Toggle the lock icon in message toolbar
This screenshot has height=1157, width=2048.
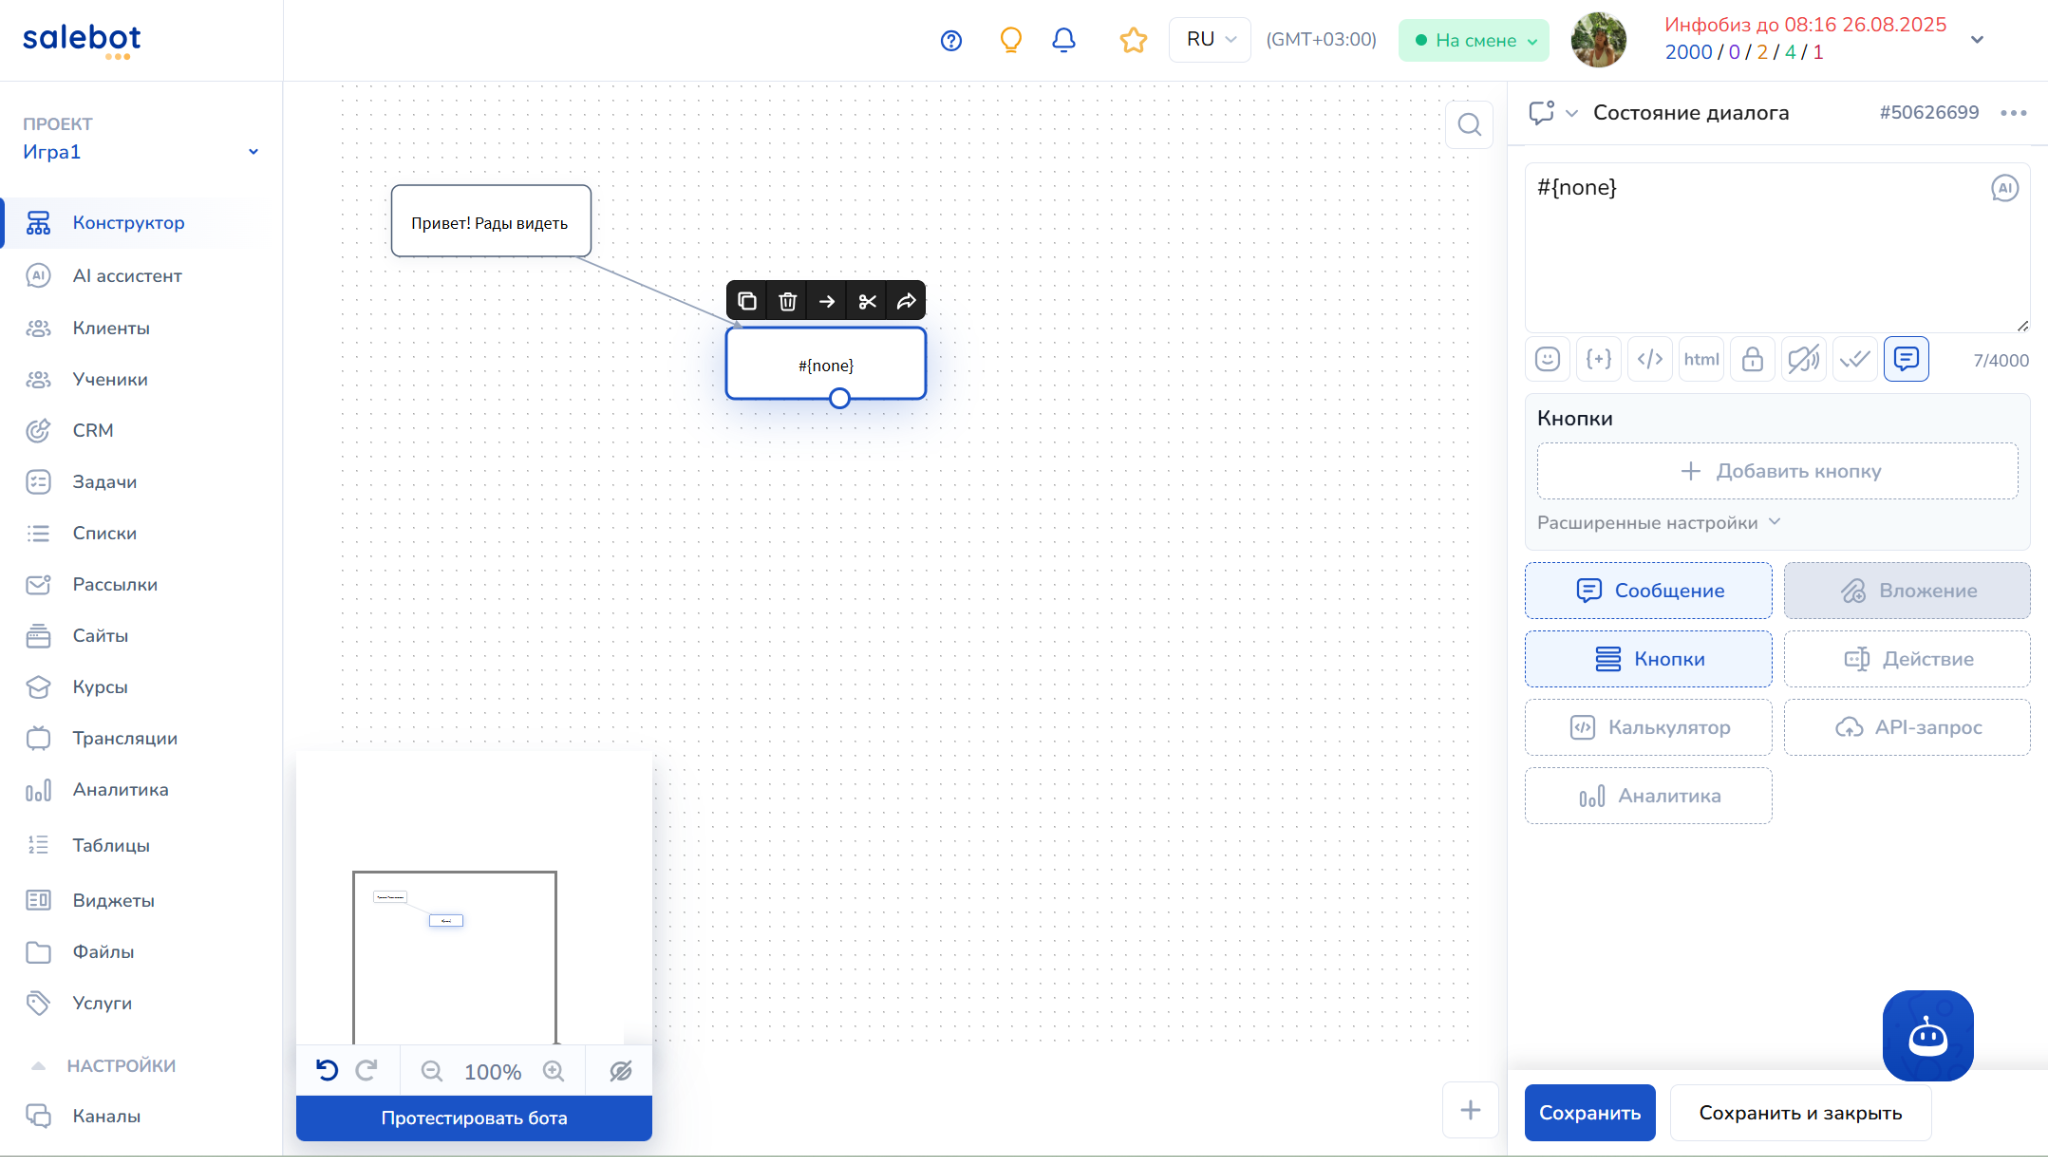(1752, 359)
